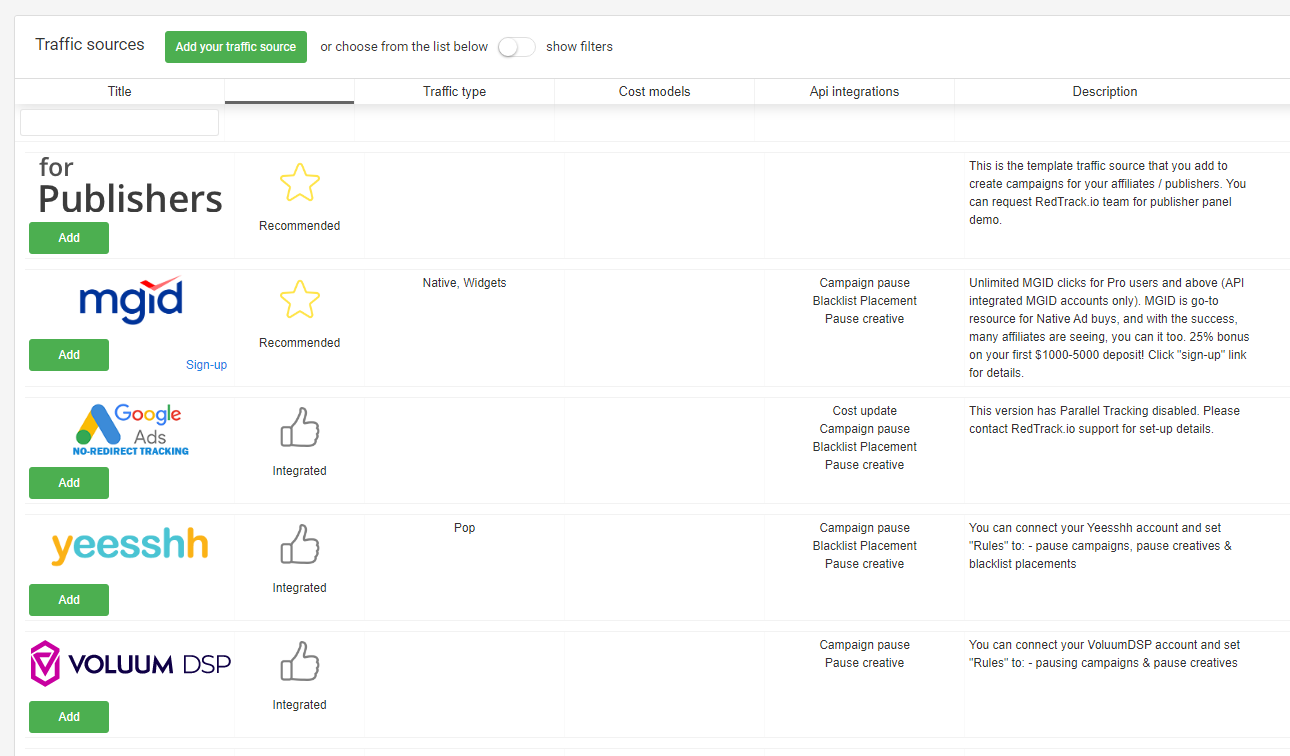1290x756 pixels.
Task: Click the Voluum DSP logo
Action: coord(130,664)
